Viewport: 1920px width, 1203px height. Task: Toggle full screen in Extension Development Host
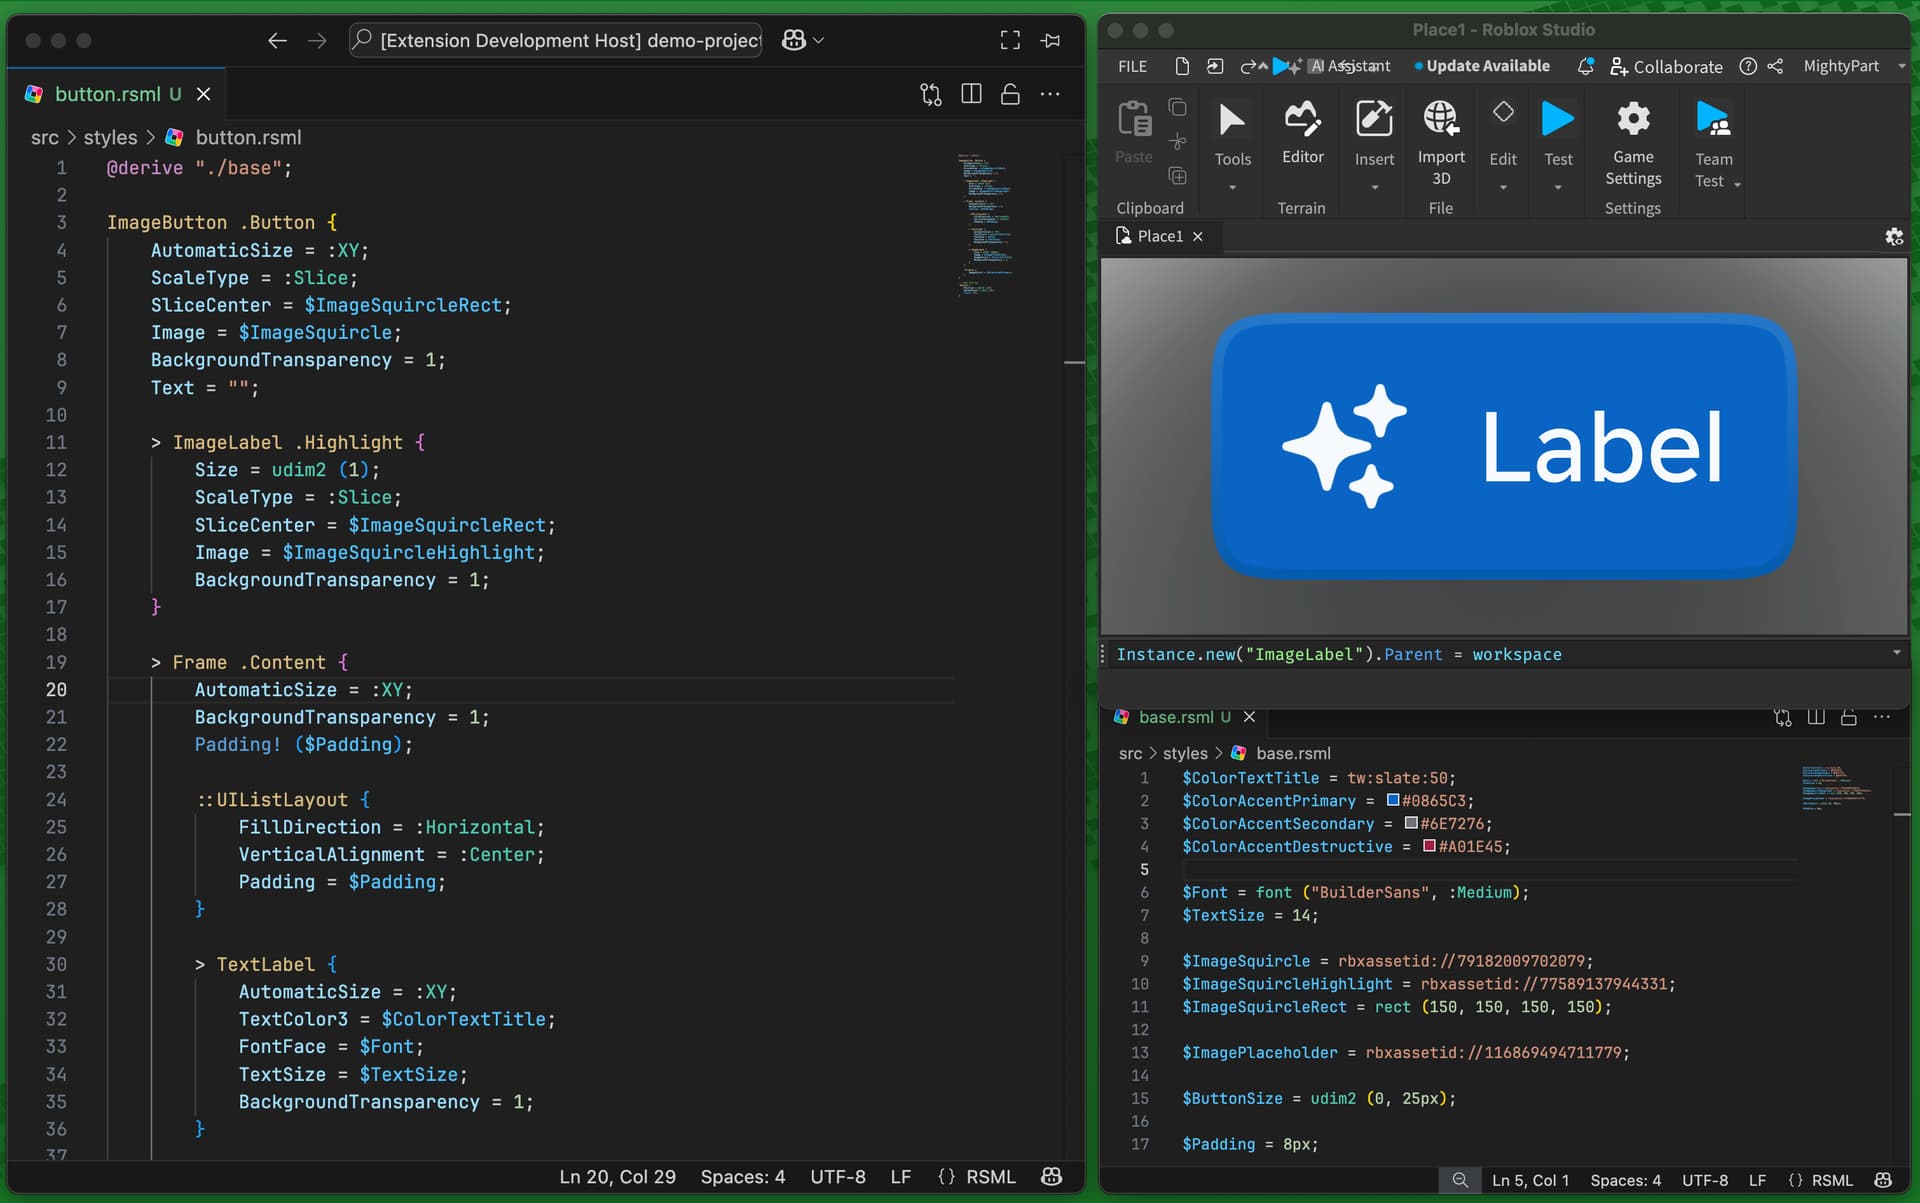coord(1010,40)
